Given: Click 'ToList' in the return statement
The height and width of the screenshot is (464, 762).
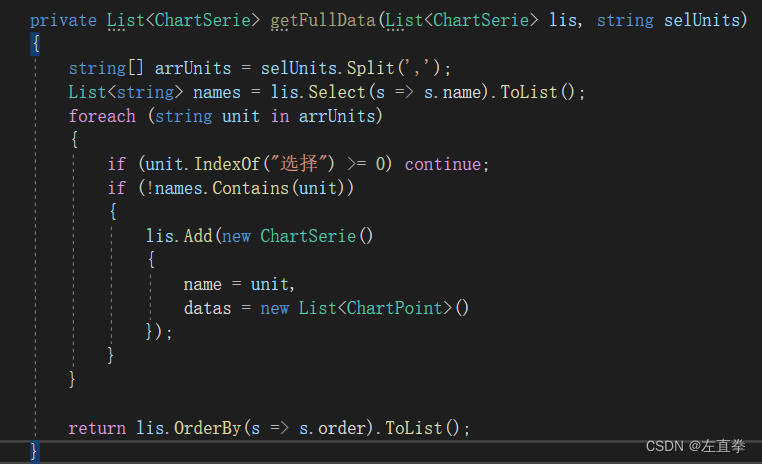Looking at the screenshot, I should (x=414, y=428).
